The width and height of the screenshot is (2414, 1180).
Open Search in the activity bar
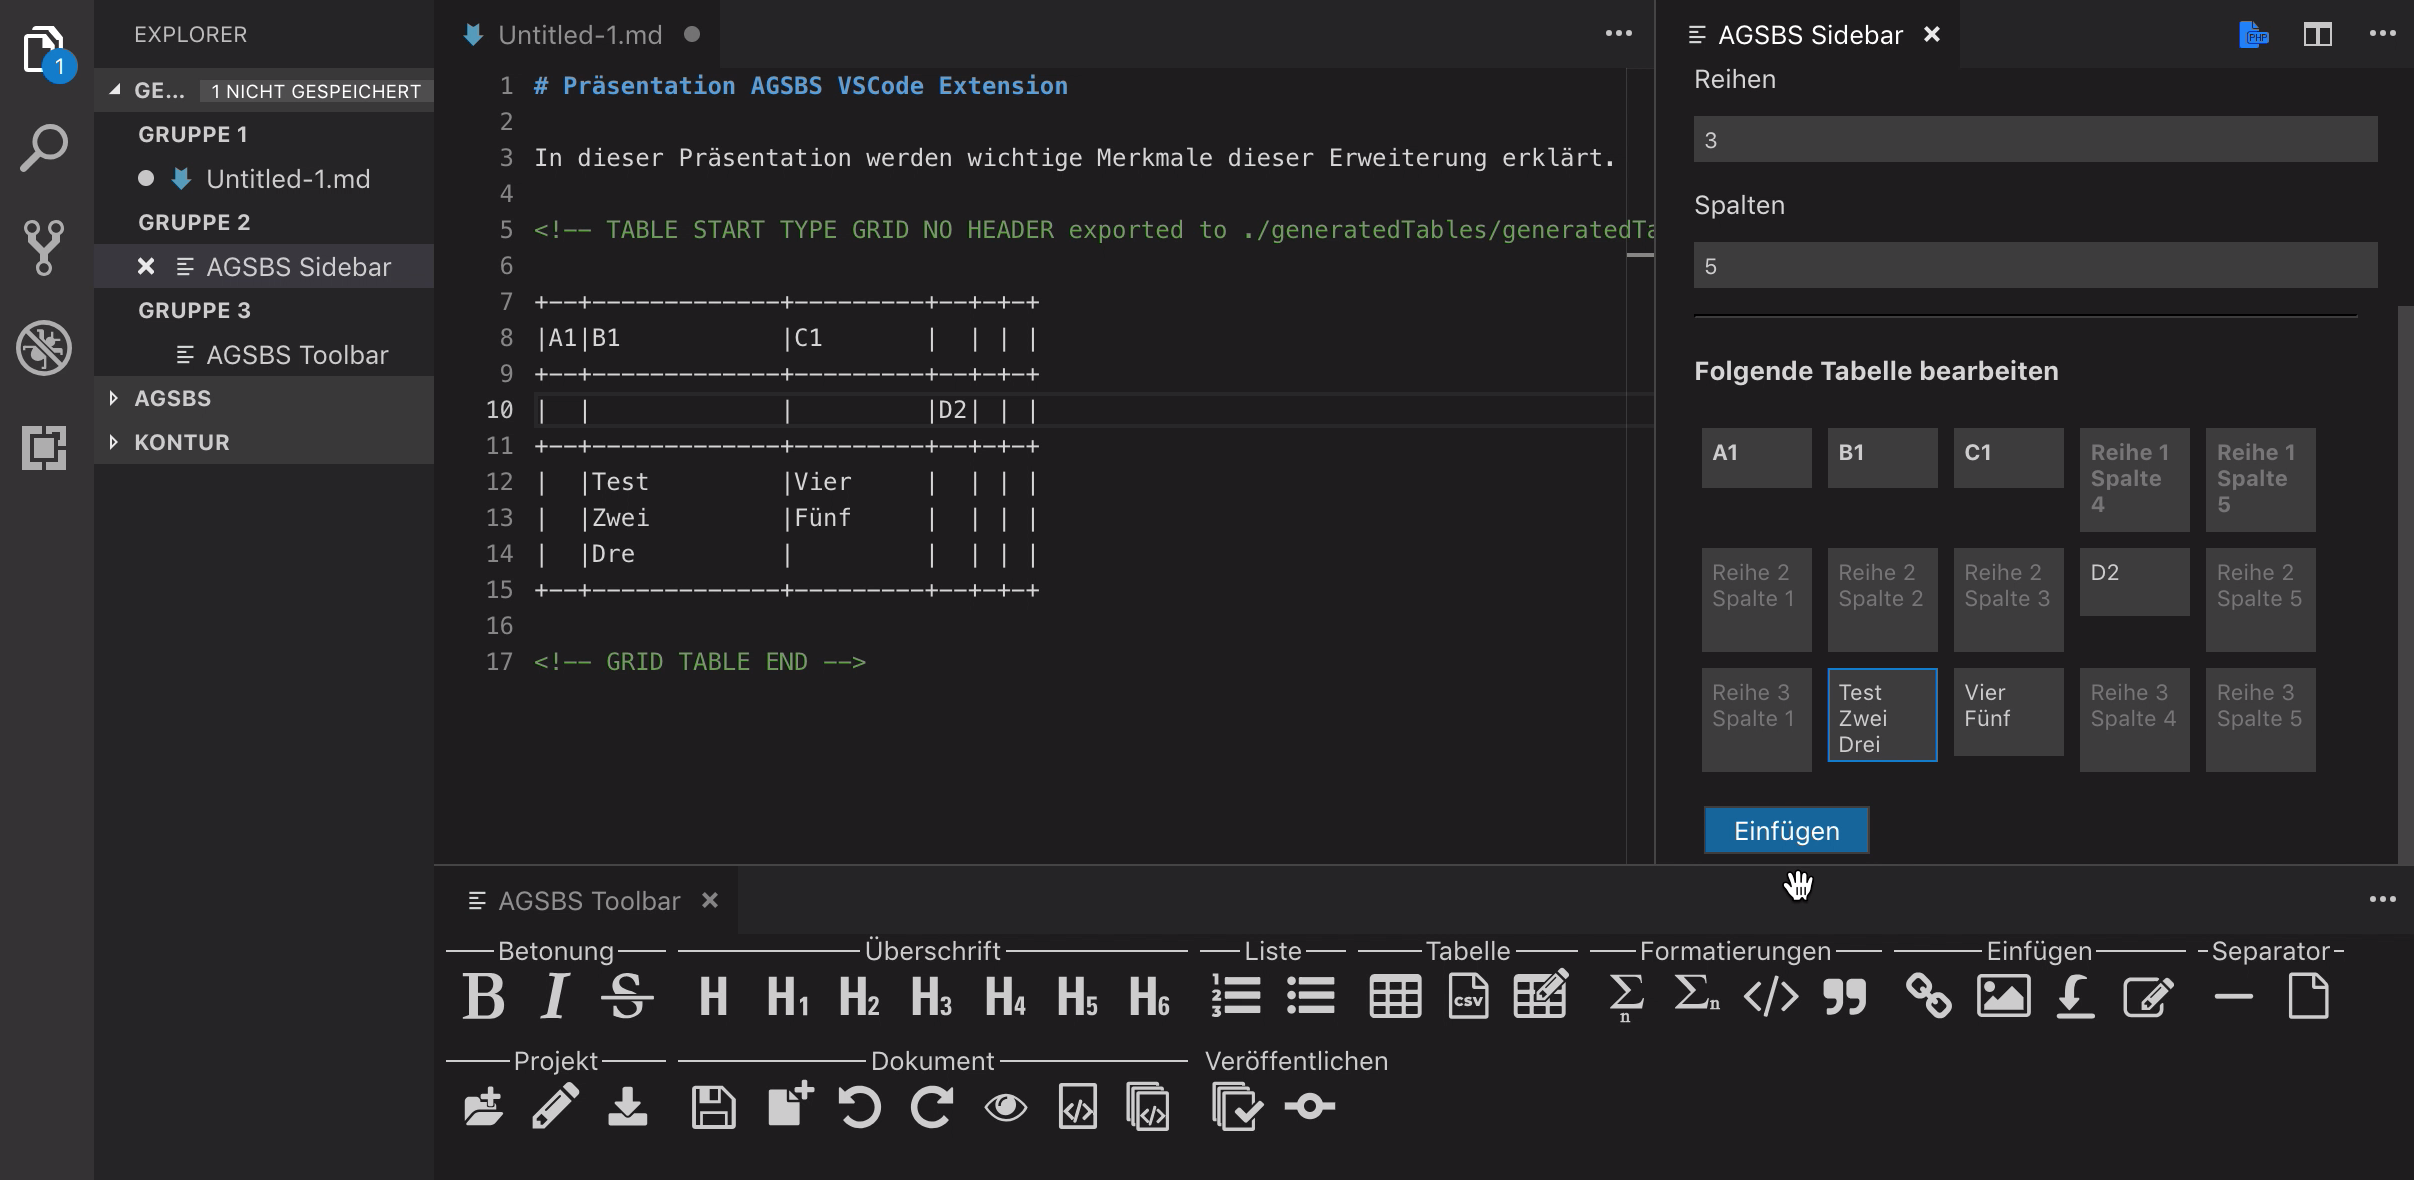point(43,146)
